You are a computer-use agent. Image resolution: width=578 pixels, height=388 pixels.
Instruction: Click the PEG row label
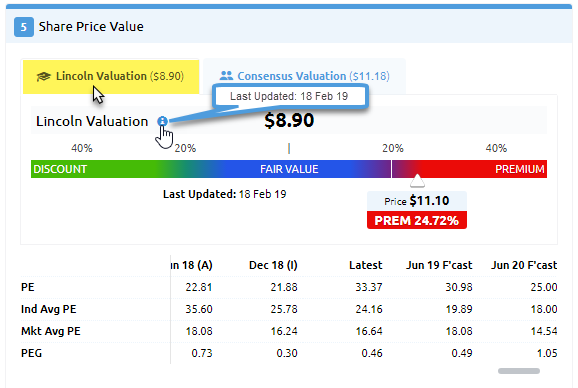click(31, 353)
